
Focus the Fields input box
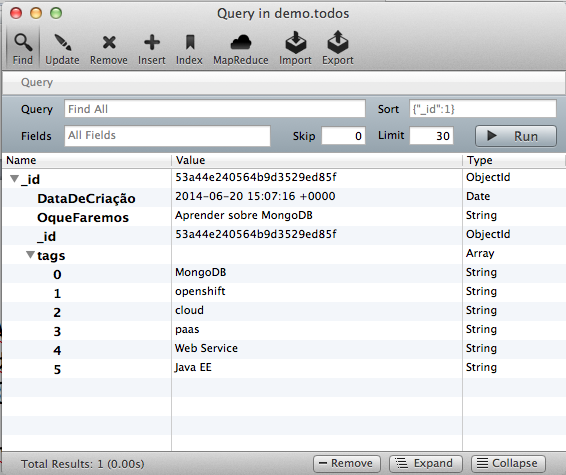167,136
